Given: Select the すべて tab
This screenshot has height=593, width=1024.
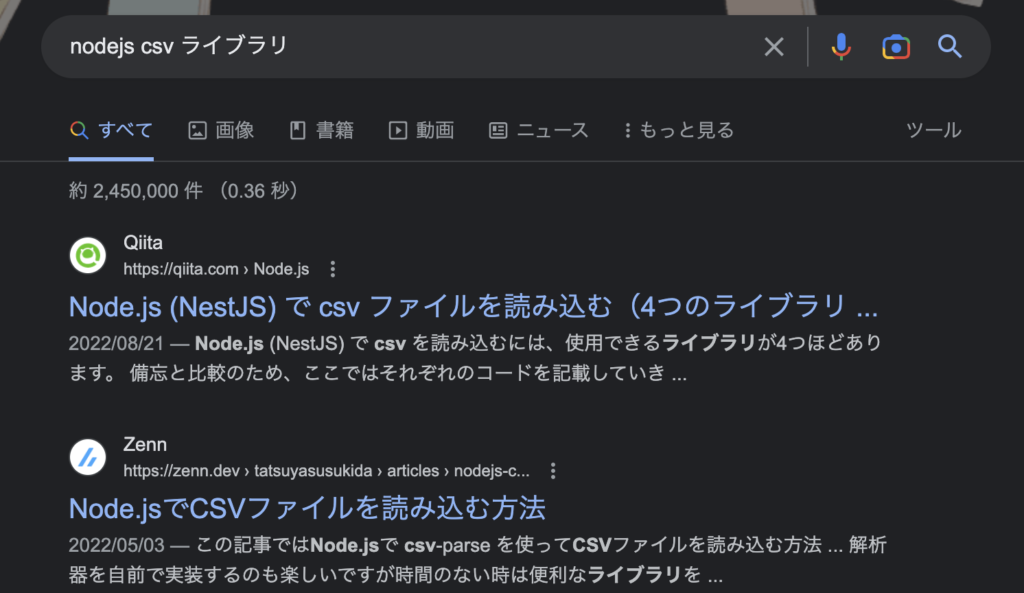Looking at the screenshot, I should 112,131.
